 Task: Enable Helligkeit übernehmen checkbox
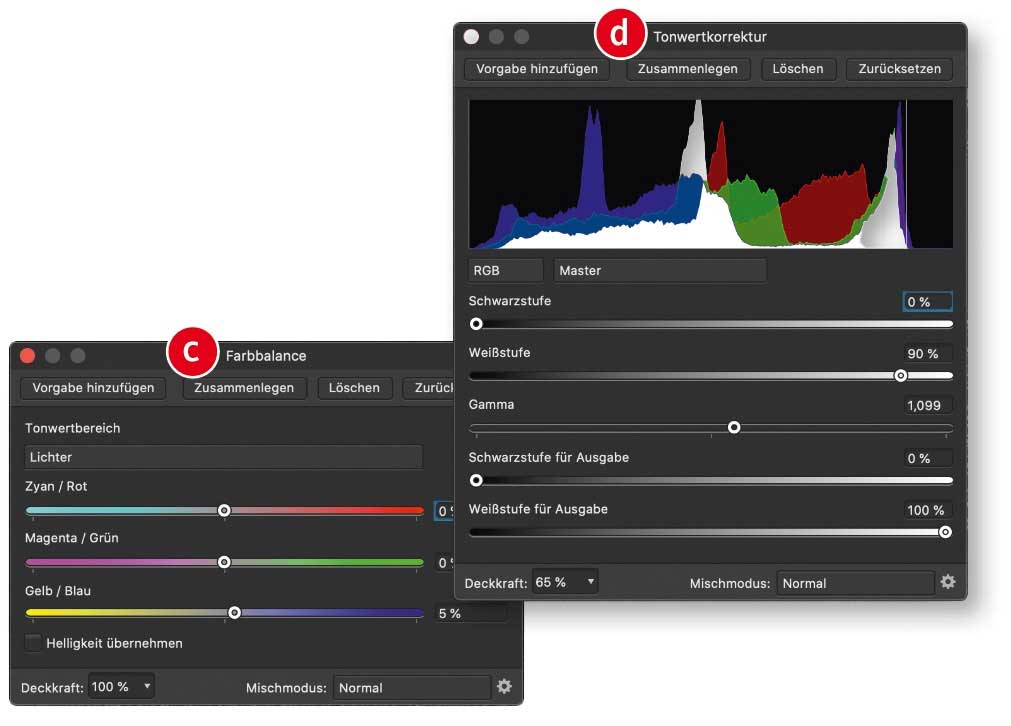[32, 643]
